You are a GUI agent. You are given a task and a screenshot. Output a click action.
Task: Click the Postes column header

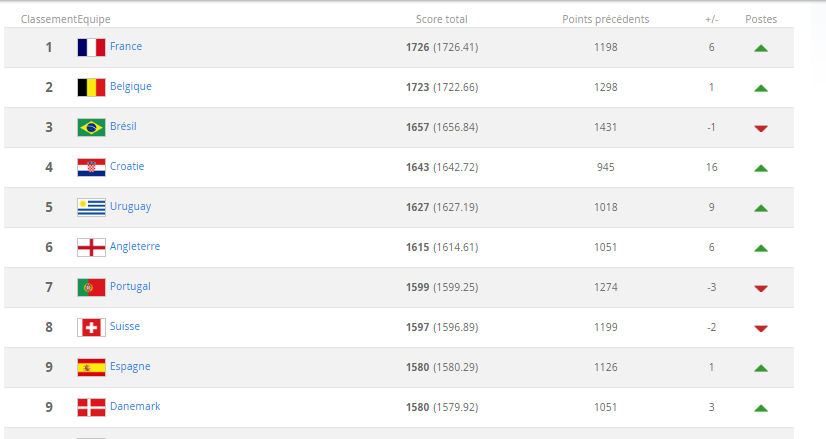coord(761,19)
